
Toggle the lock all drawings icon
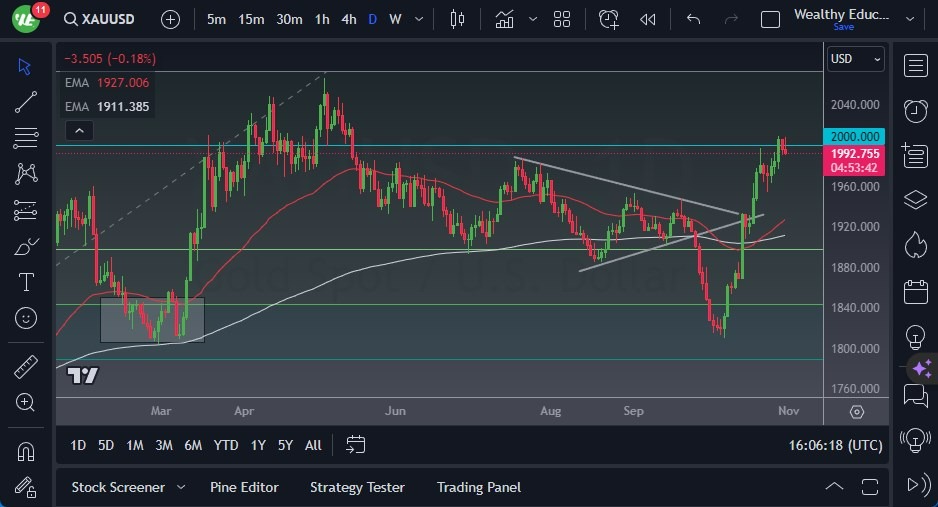26,486
